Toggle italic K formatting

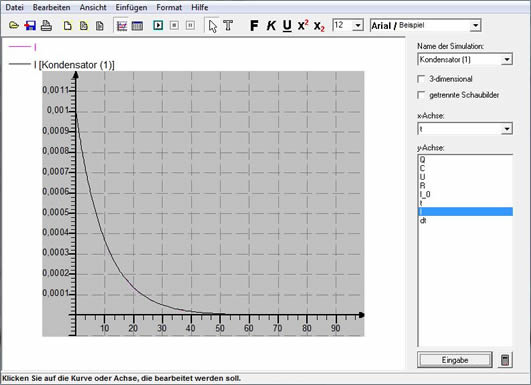click(271, 25)
